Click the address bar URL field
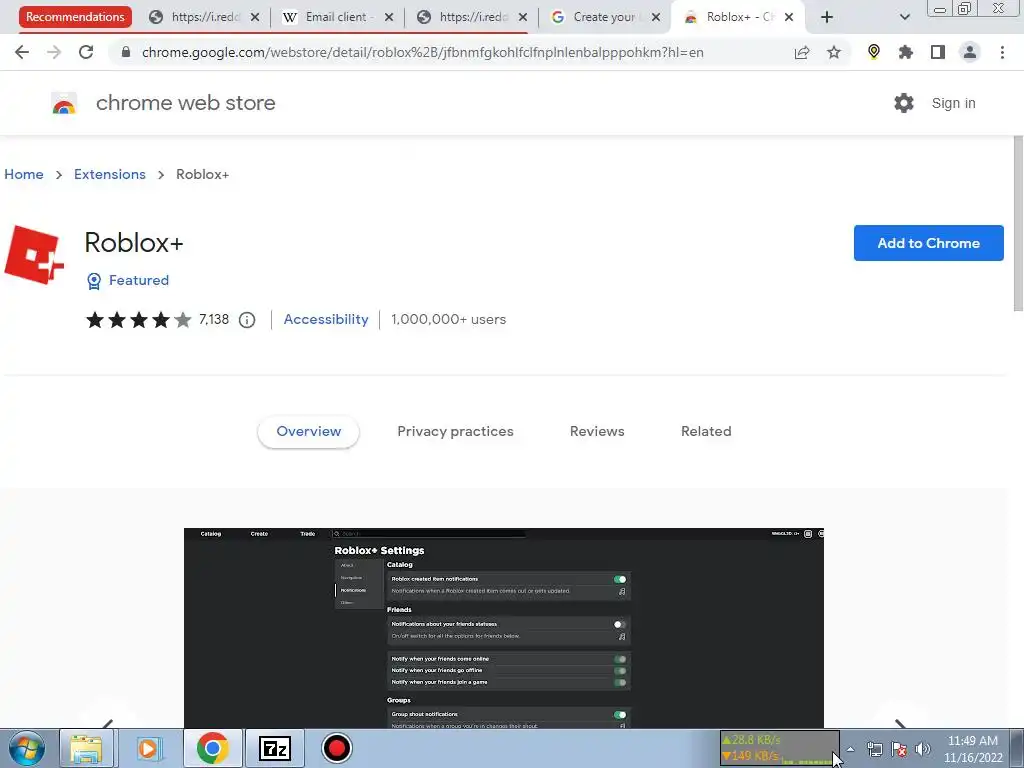This screenshot has width=1024, height=768. click(x=423, y=52)
